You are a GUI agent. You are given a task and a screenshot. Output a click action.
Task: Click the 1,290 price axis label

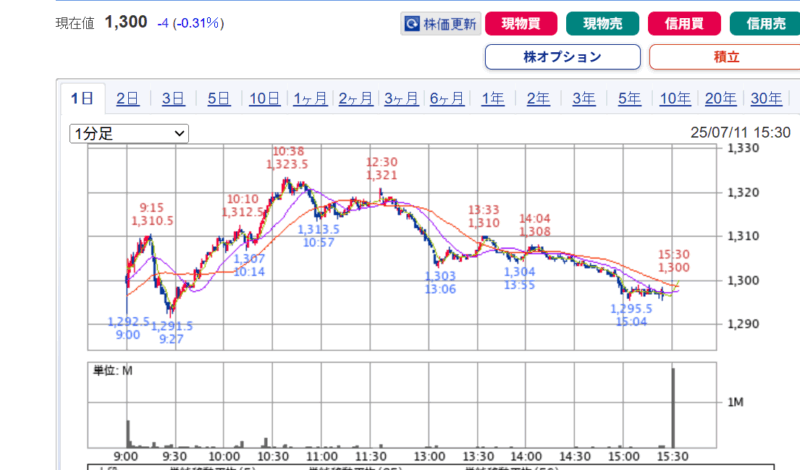[743, 324]
